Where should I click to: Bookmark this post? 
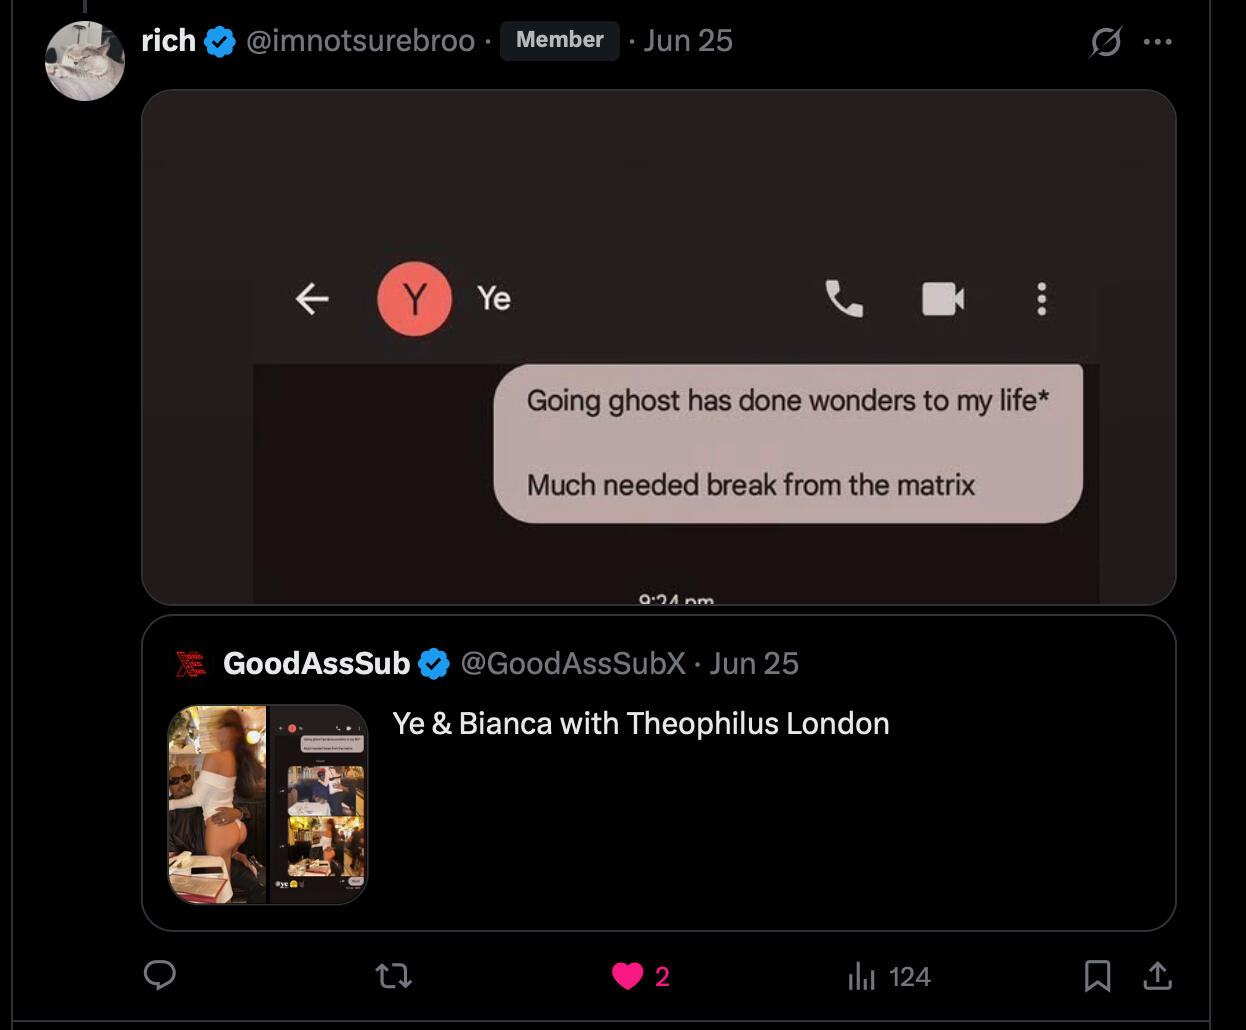pyautogui.click(x=1097, y=975)
